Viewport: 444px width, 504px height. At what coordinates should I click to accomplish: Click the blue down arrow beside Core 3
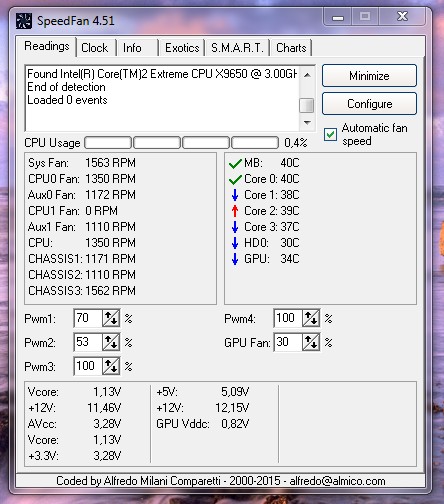pyautogui.click(x=235, y=227)
